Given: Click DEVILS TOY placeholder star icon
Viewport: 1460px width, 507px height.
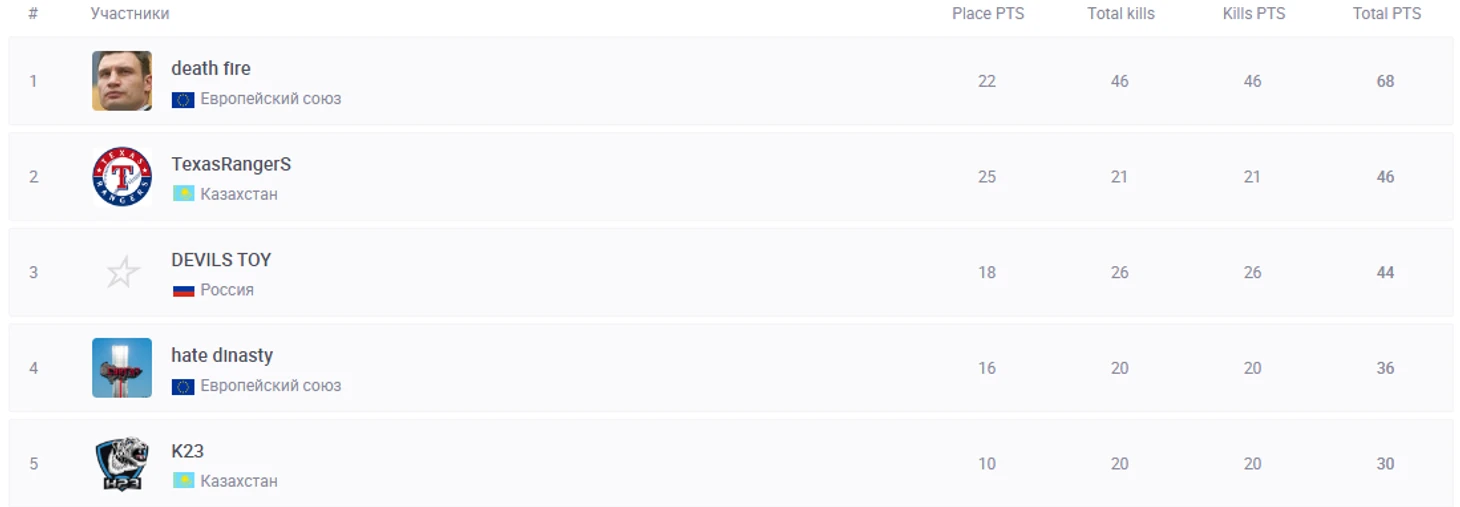Looking at the screenshot, I should coord(122,272).
